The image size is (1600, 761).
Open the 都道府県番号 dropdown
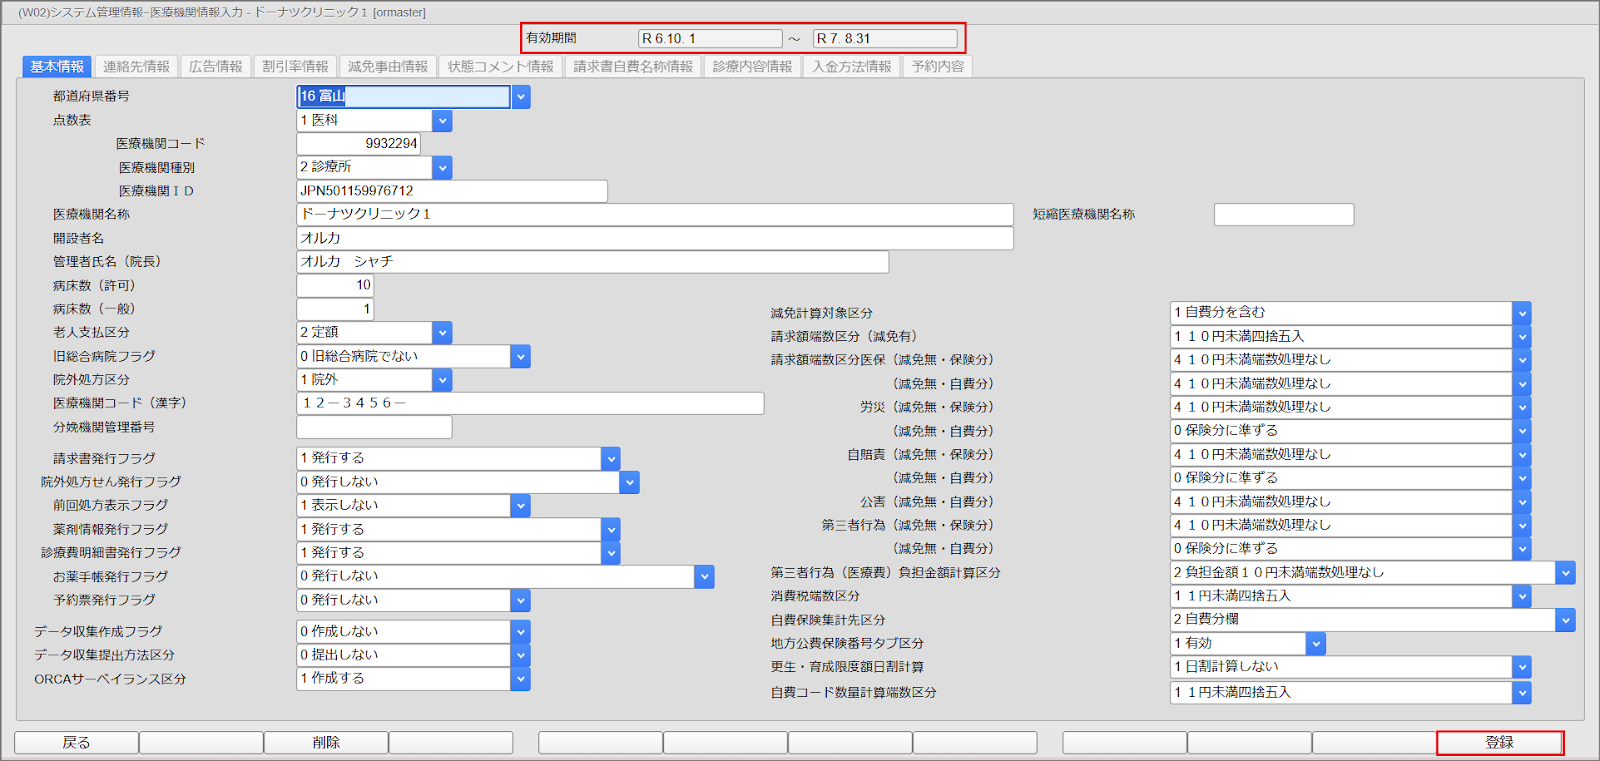point(521,97)
